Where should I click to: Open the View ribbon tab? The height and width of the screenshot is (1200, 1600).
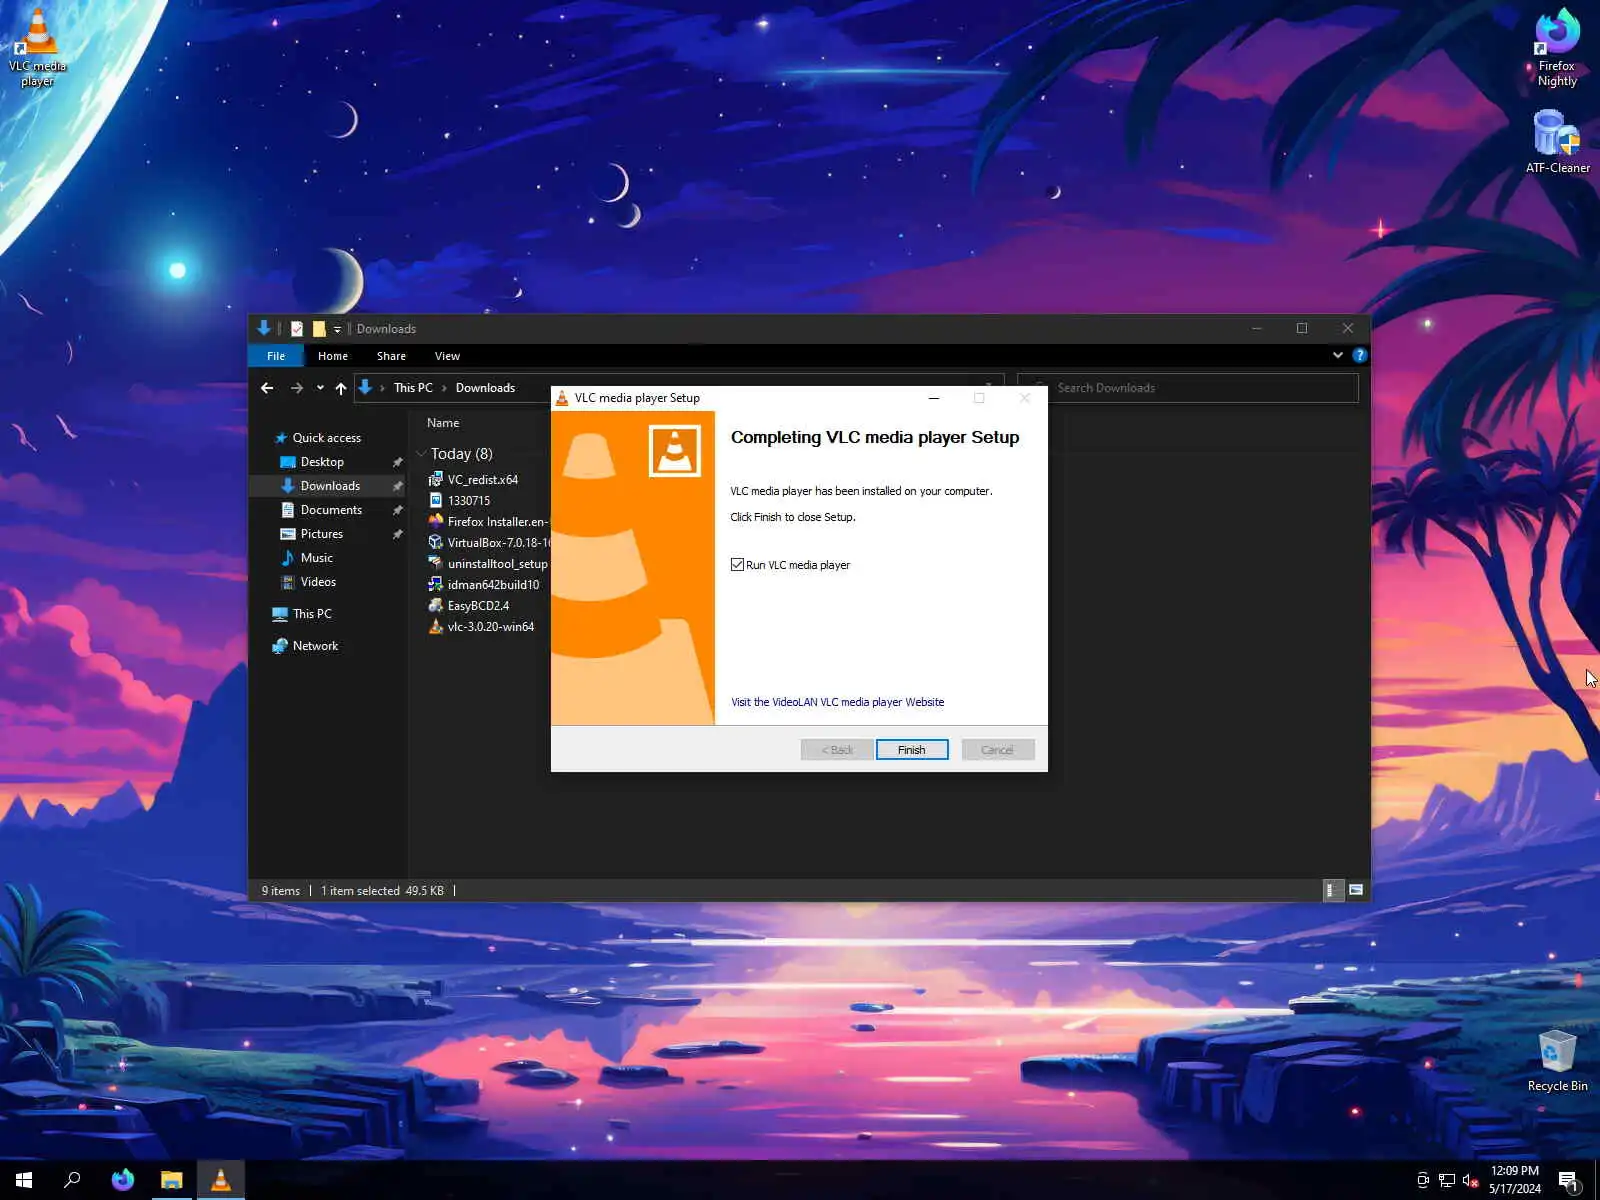point(447,356)
